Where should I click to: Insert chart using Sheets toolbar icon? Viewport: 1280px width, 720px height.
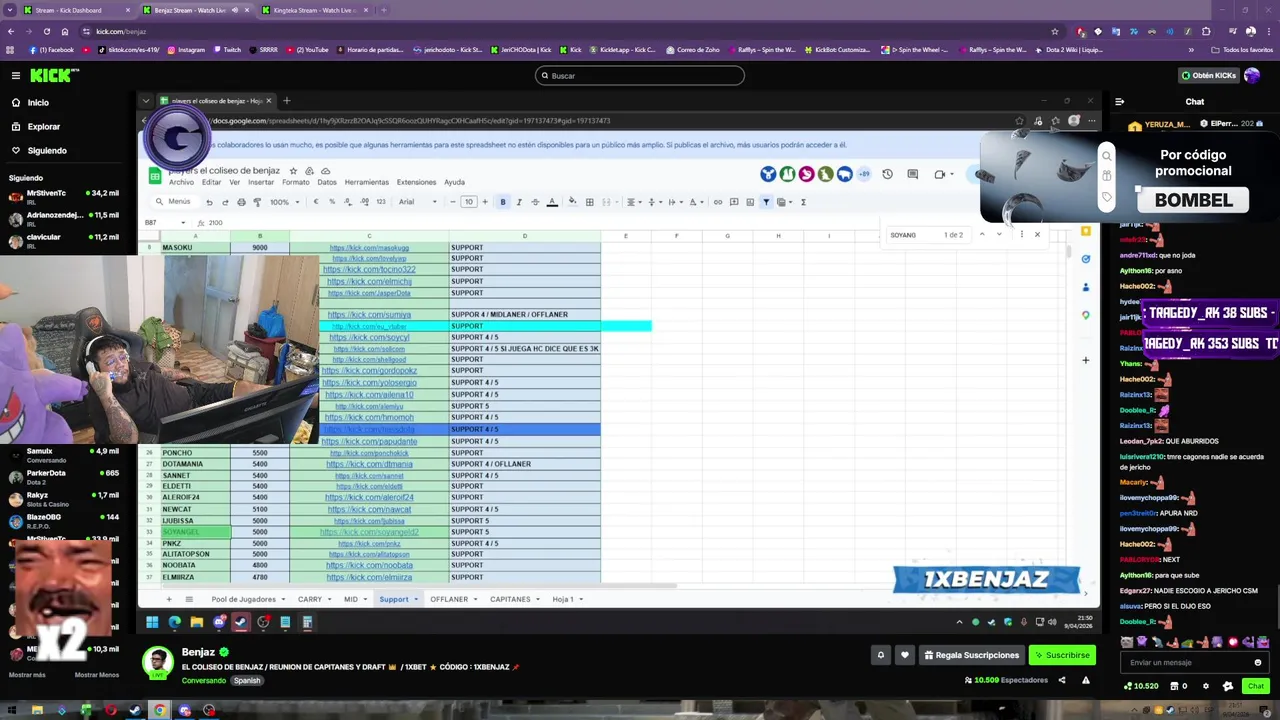pyautogui.click(x=750, y=202)
